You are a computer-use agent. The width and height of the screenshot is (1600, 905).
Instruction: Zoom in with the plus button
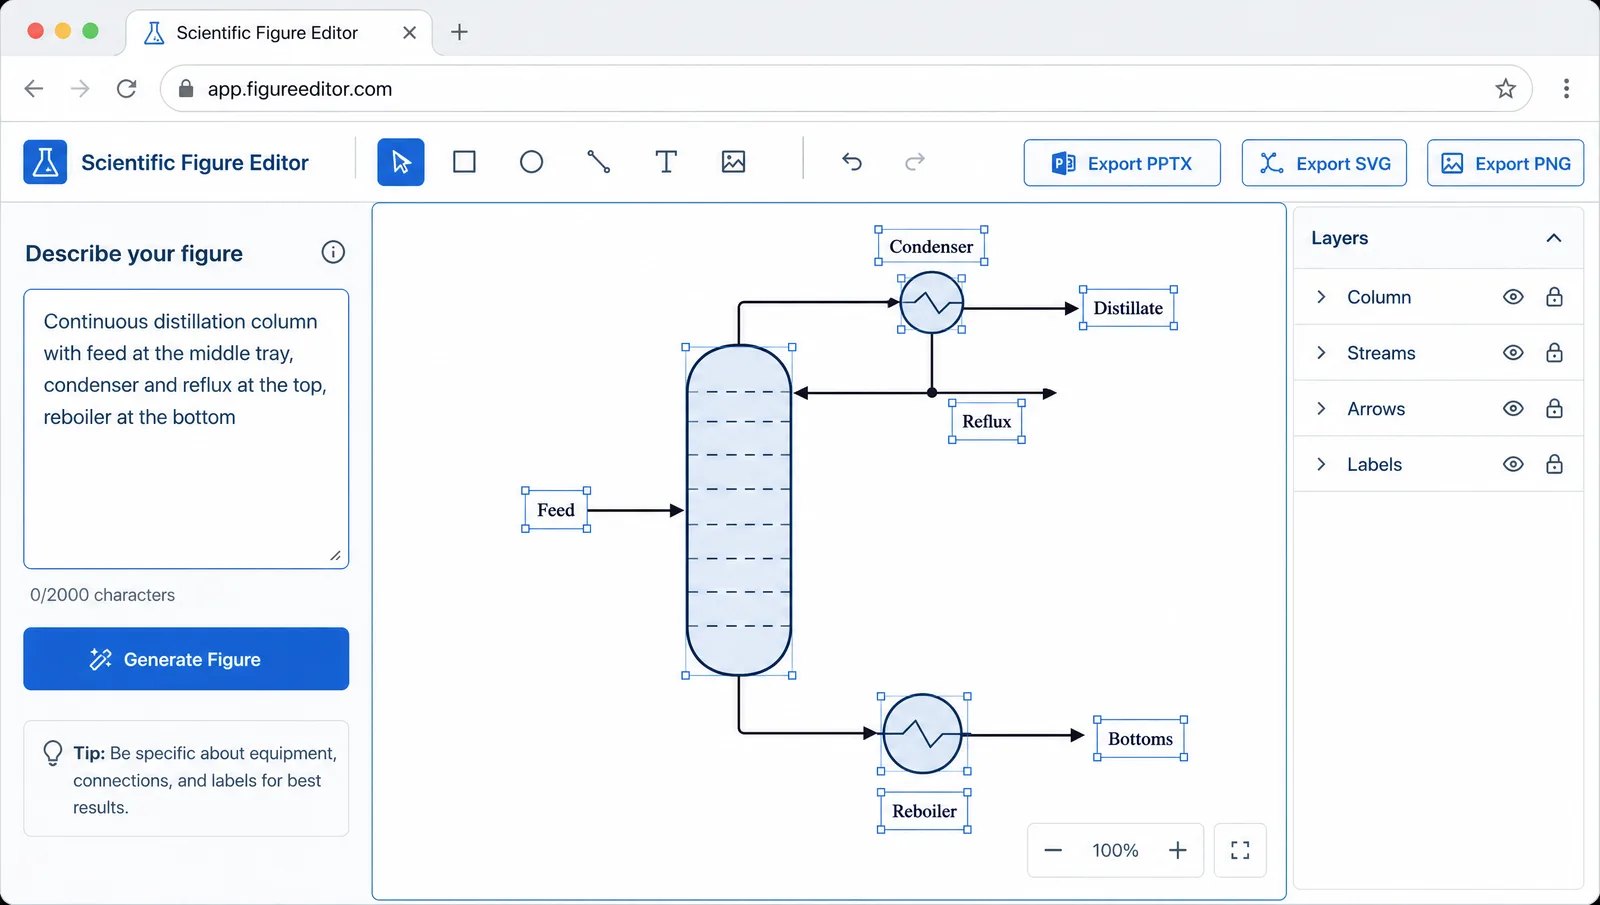tap(1178, 850)
